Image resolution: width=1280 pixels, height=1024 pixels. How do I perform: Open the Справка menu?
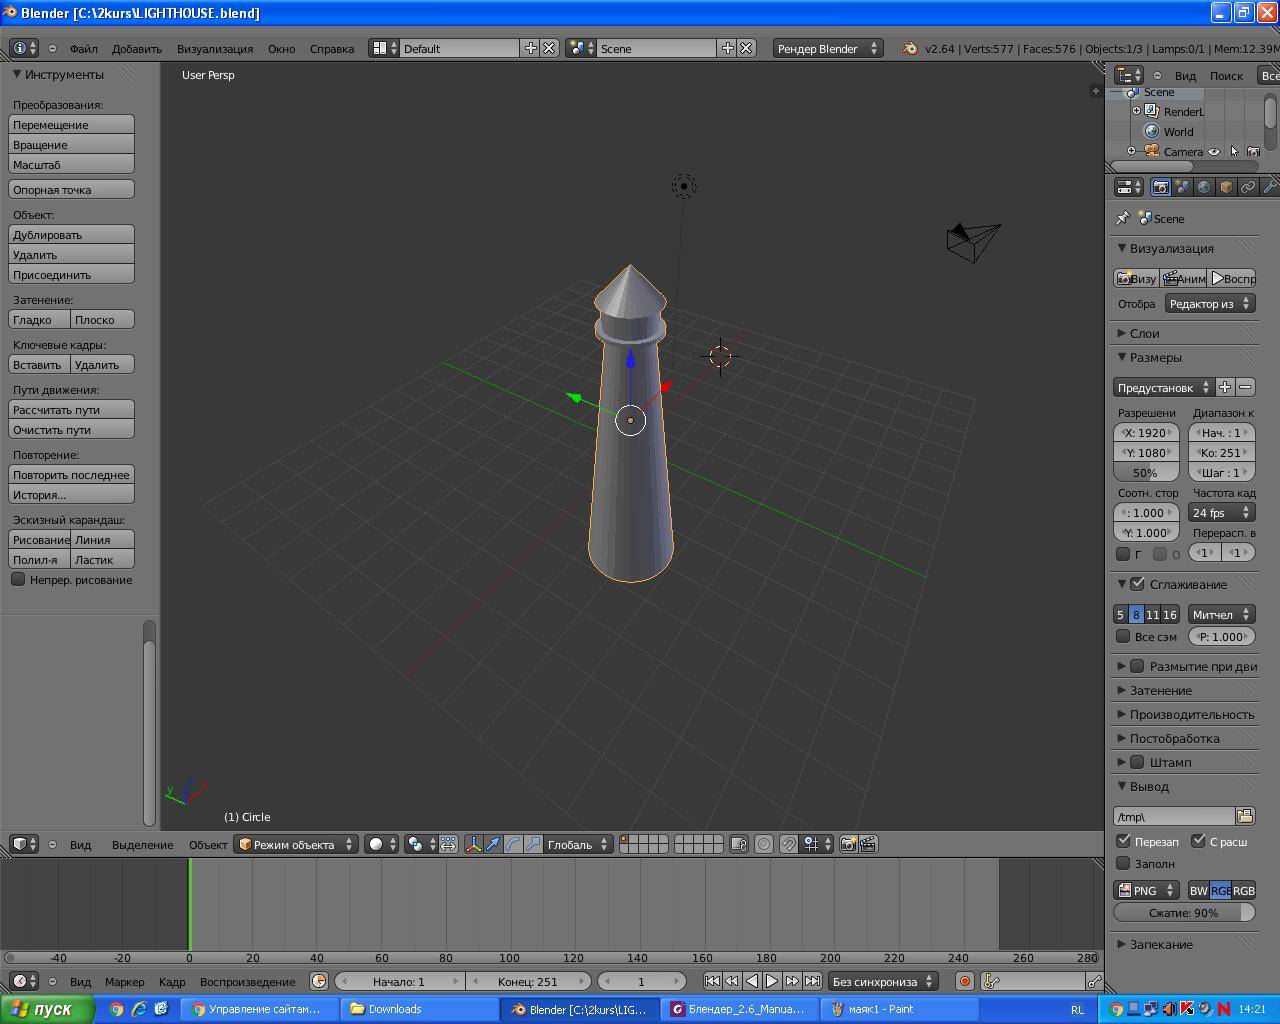[332, 48]
